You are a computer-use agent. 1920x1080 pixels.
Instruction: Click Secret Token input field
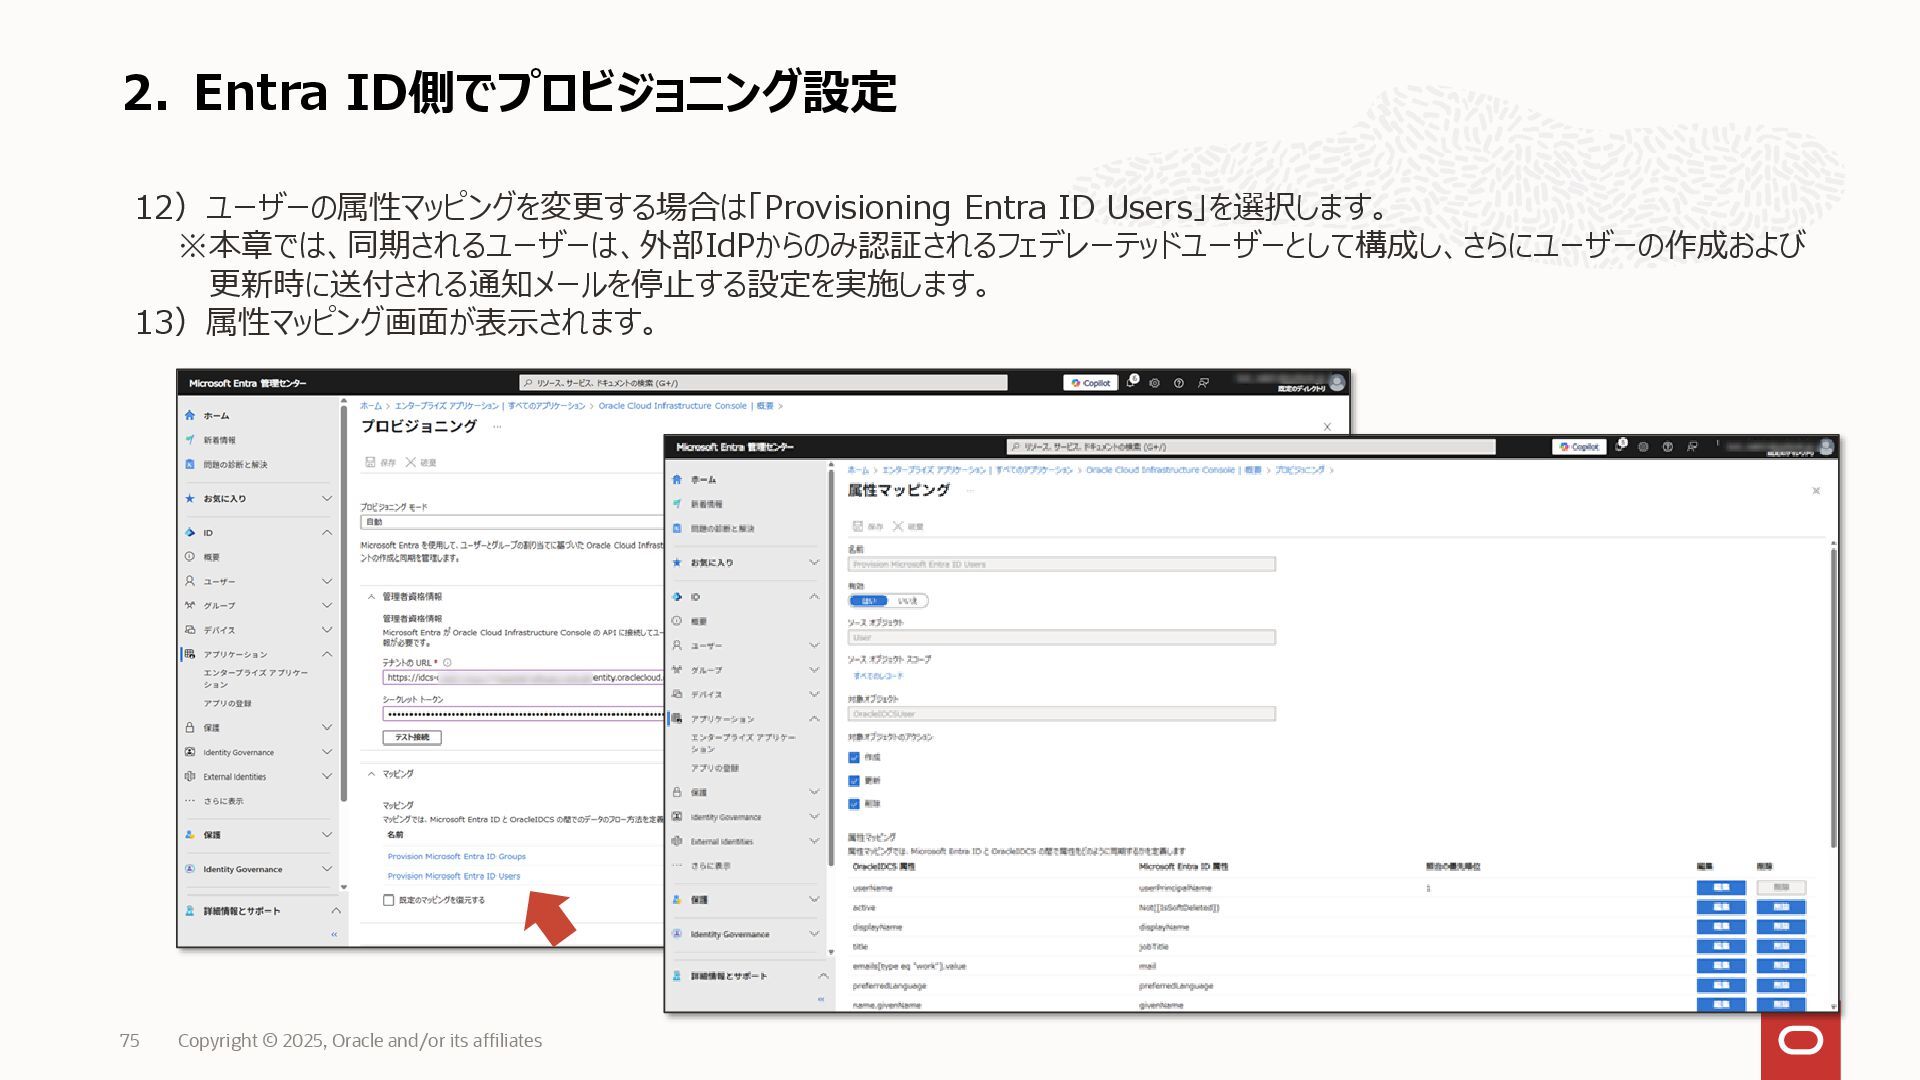pos(523,714)
